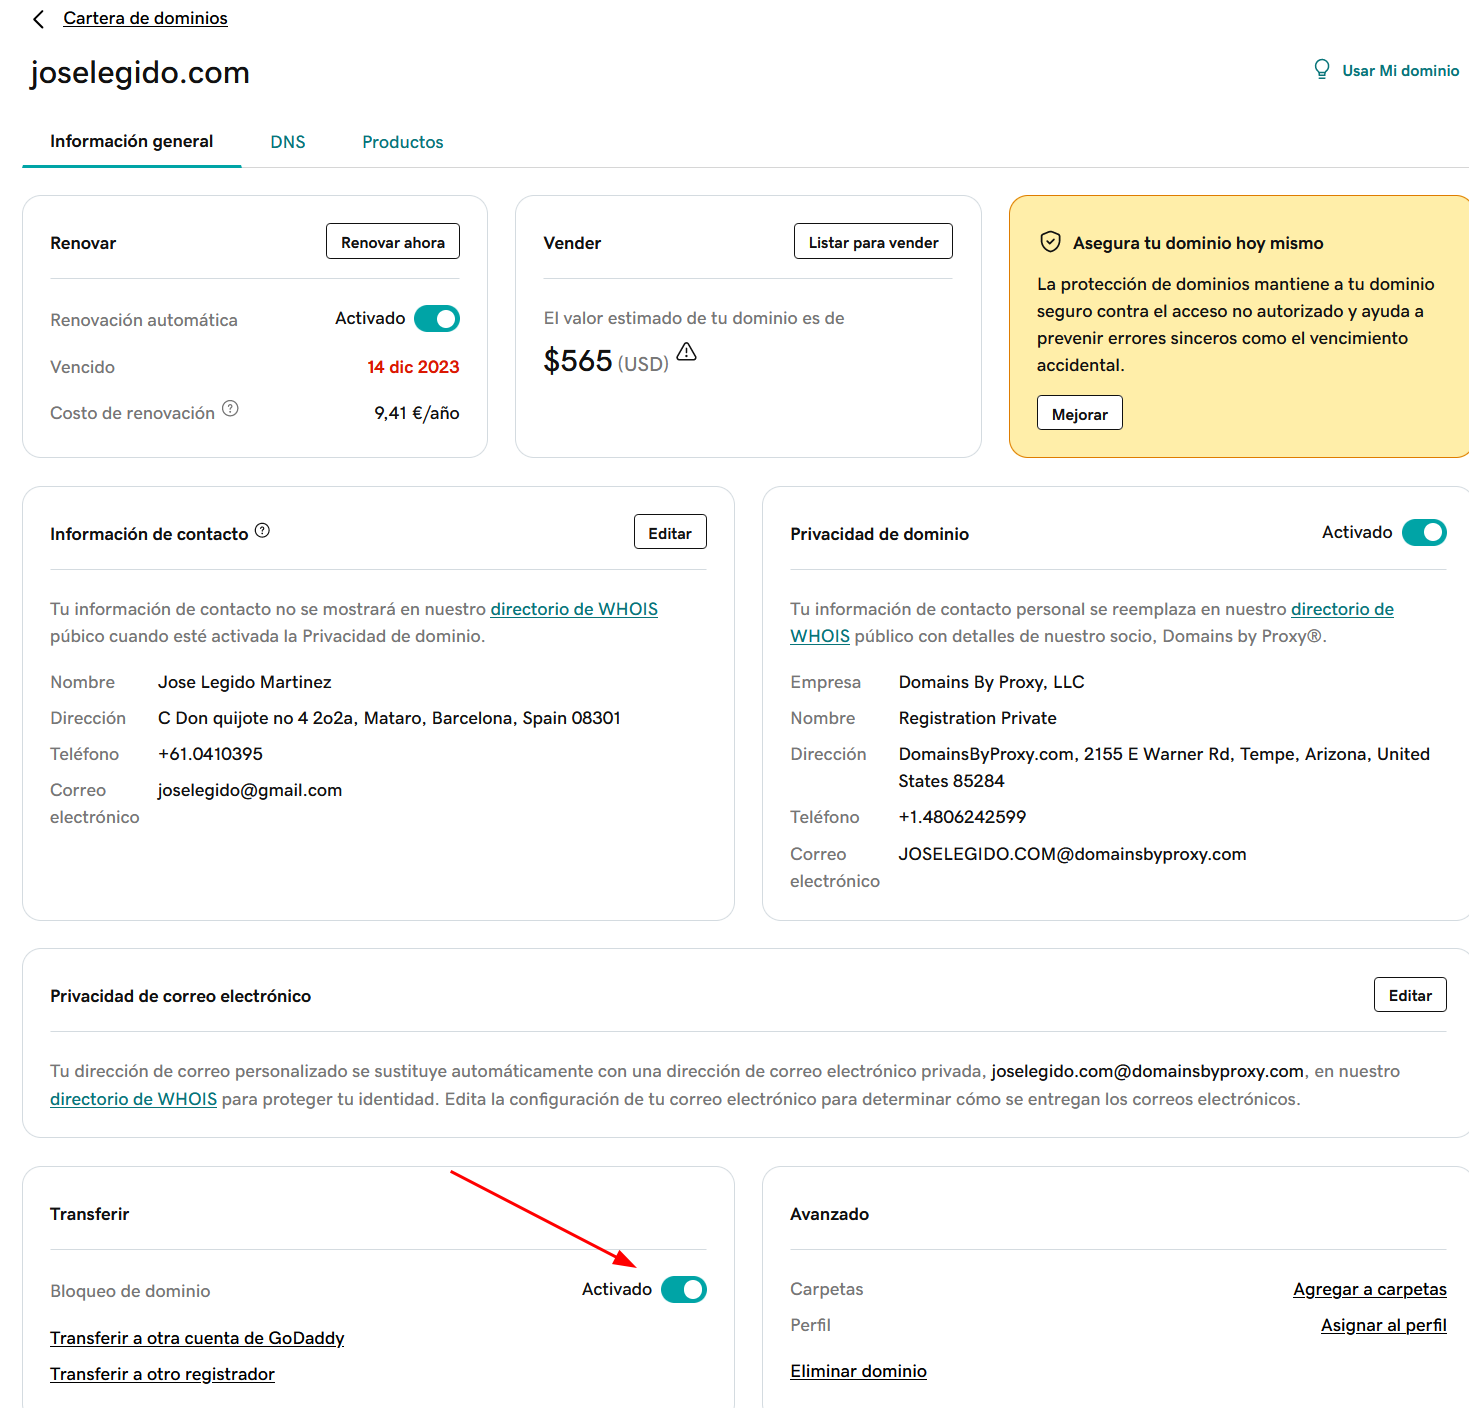The image size is (1469, 1408).
Task: Click the shield icon in the yellow banner
Action: coord(1050,242)
